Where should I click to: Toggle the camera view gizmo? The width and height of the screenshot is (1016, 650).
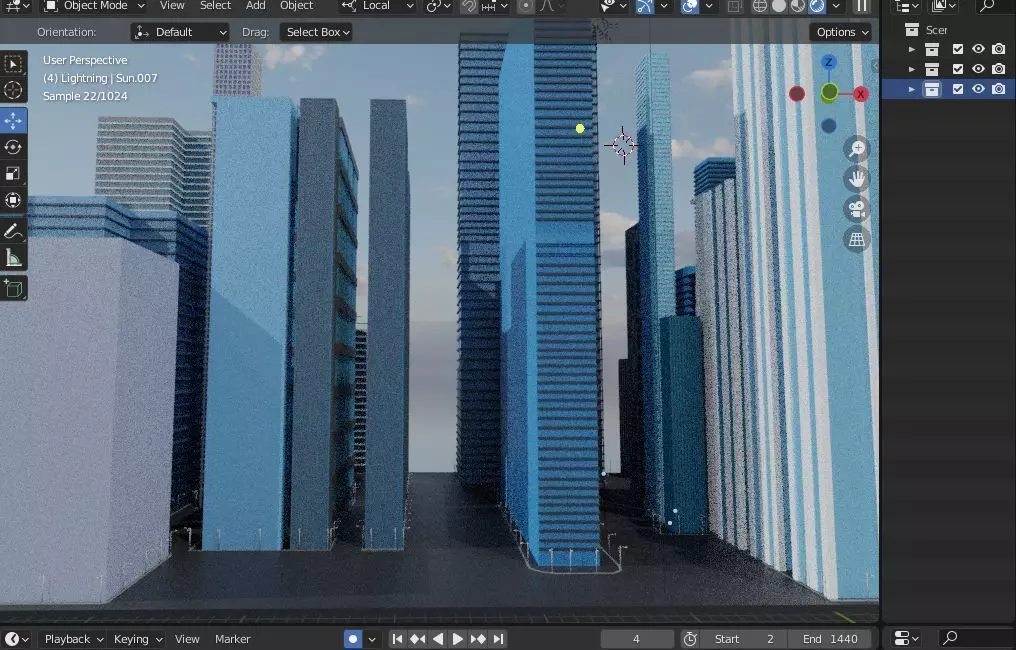pyautogui.click(x=857, y=209)
